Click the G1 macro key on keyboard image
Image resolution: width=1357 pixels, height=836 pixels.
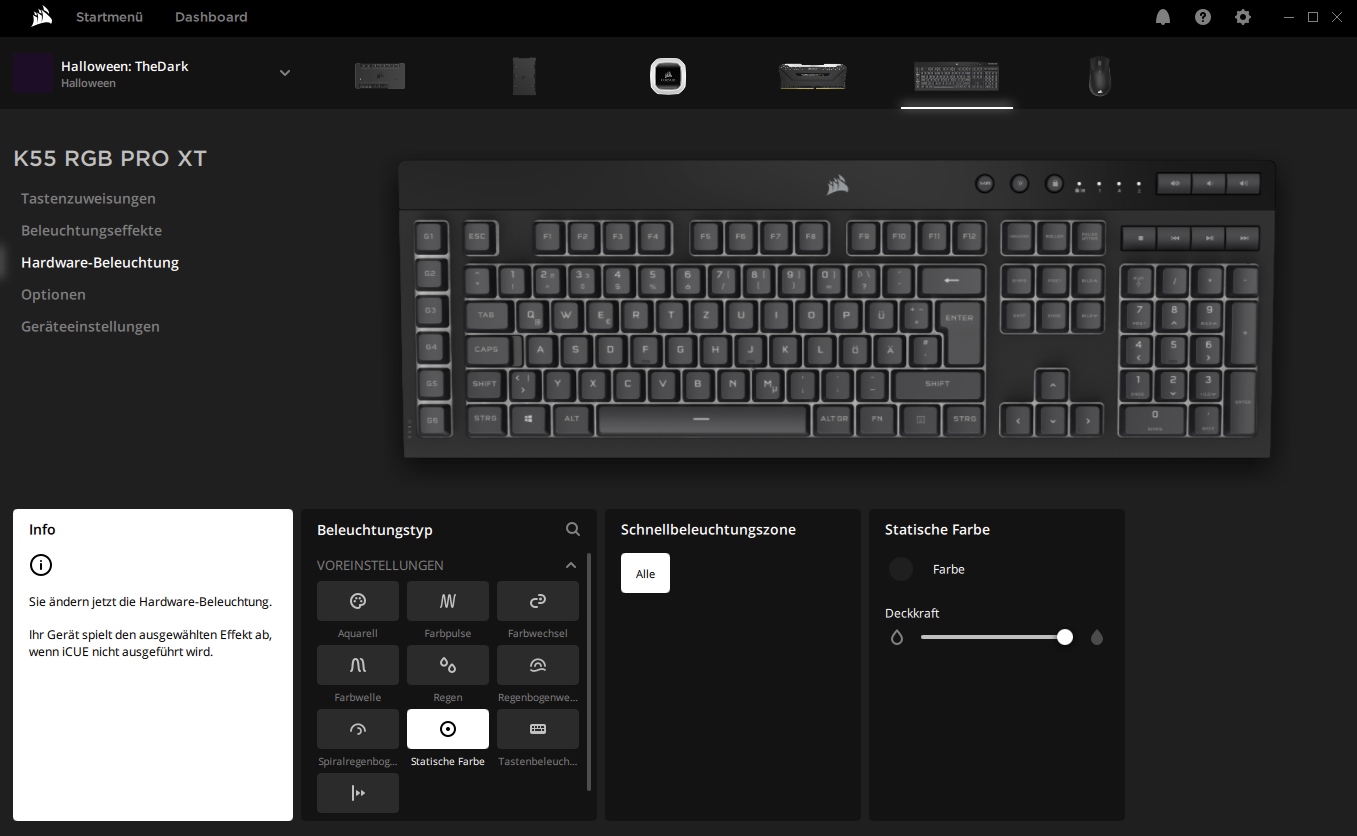point(430,236)
